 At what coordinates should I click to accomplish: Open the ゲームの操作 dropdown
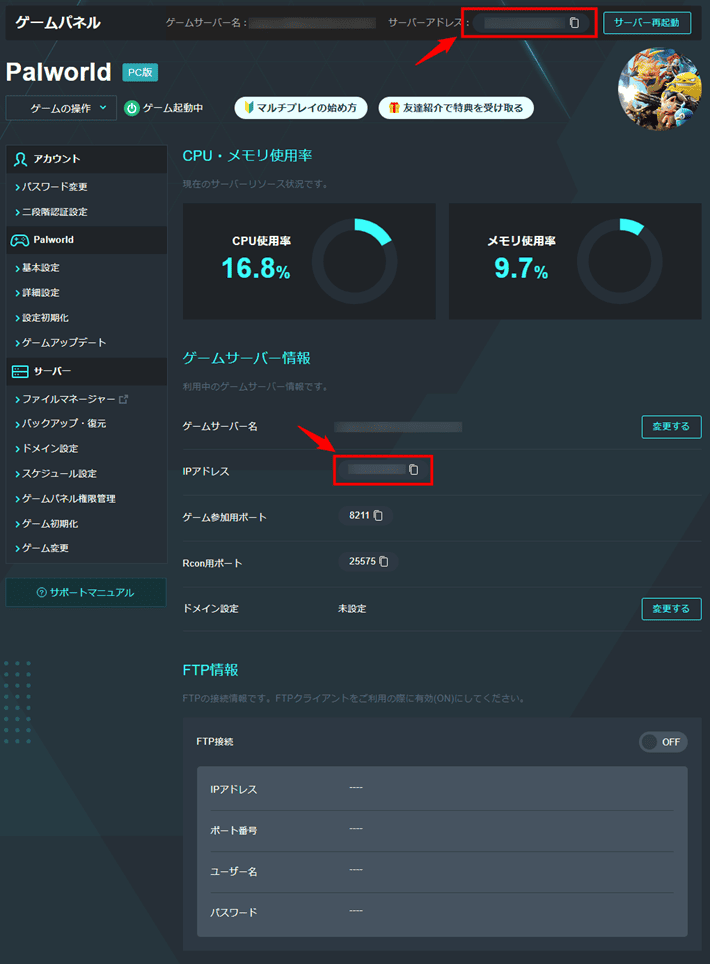pyautogui.click(x=62, y=108)
